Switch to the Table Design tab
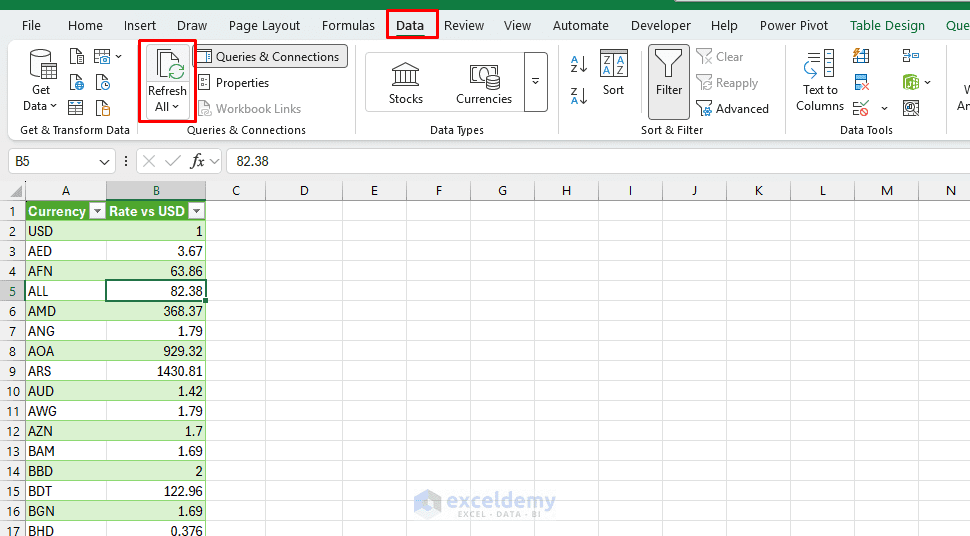 (x=887, y=25)
